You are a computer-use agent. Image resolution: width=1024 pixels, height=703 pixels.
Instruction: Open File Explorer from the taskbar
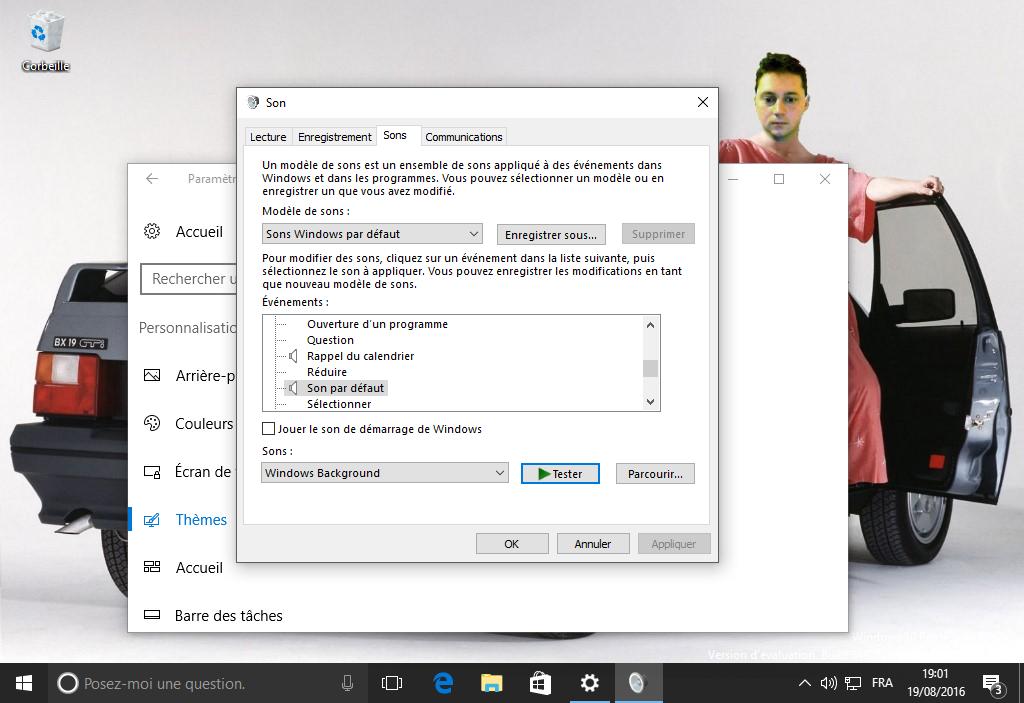491,683
